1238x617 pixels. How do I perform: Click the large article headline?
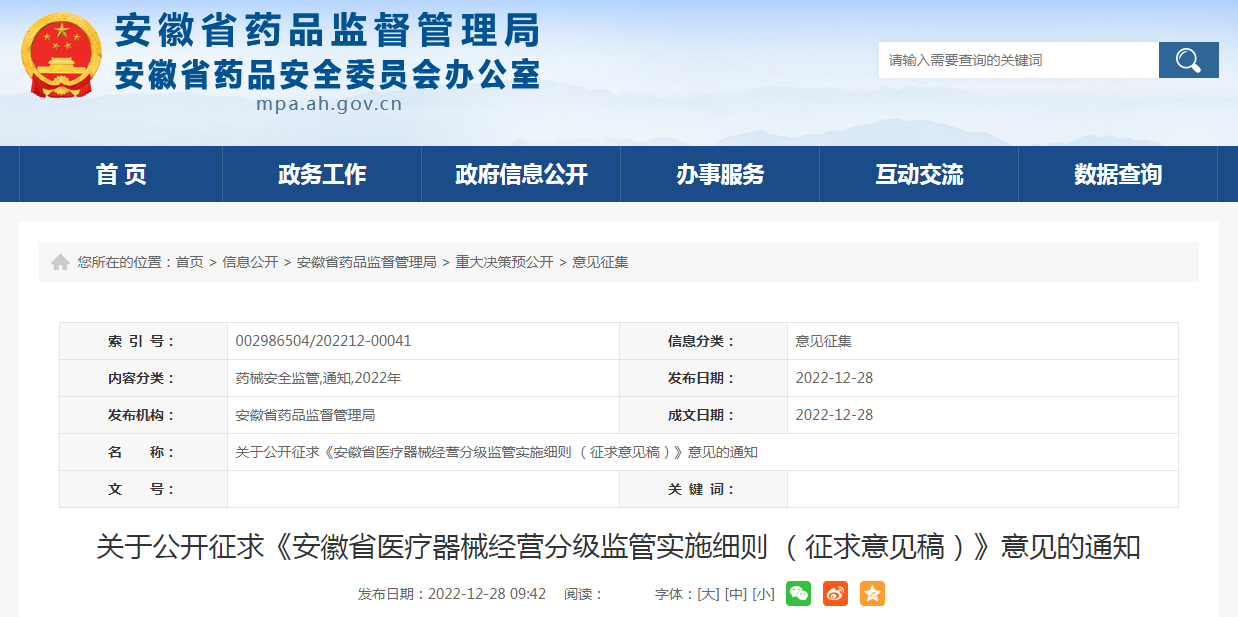(618, 547)
